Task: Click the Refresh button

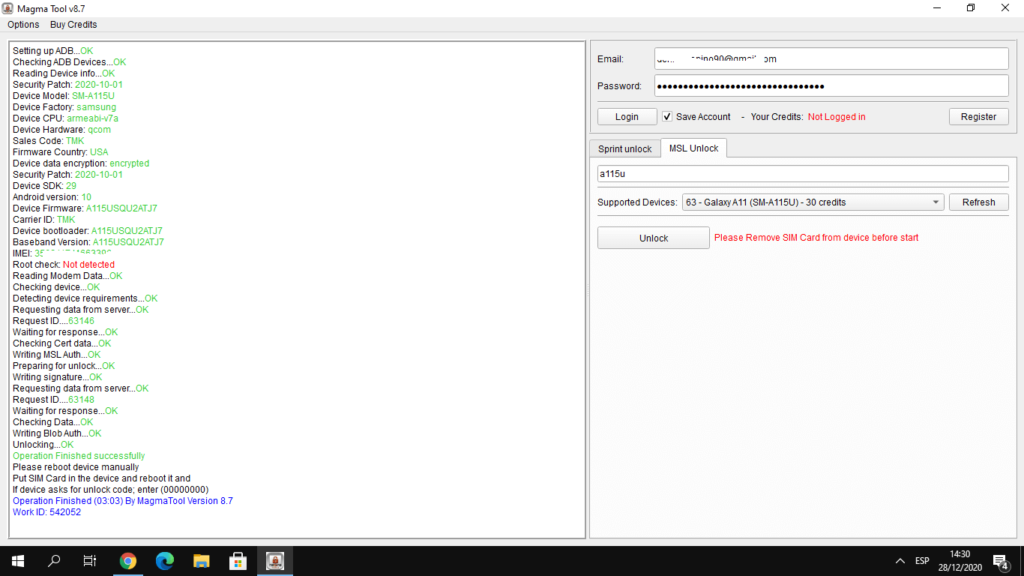Action: [x=978, y=202]
